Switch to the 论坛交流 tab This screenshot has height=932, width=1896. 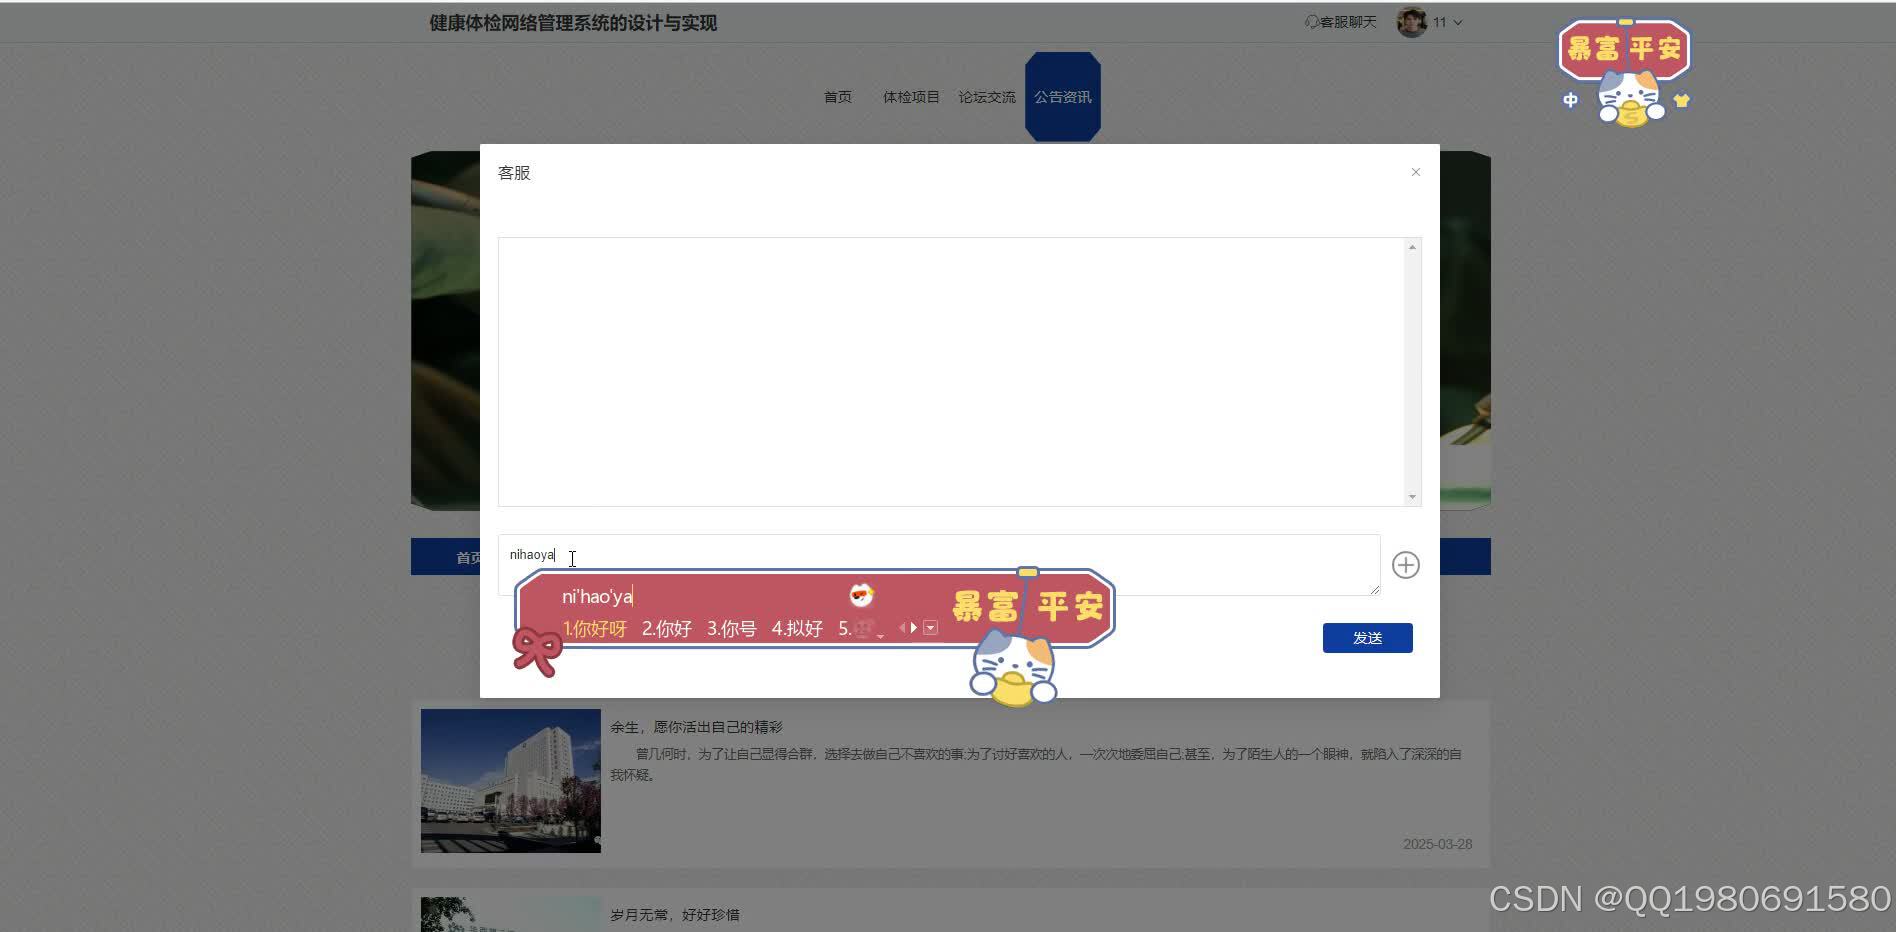pos(987,97)
